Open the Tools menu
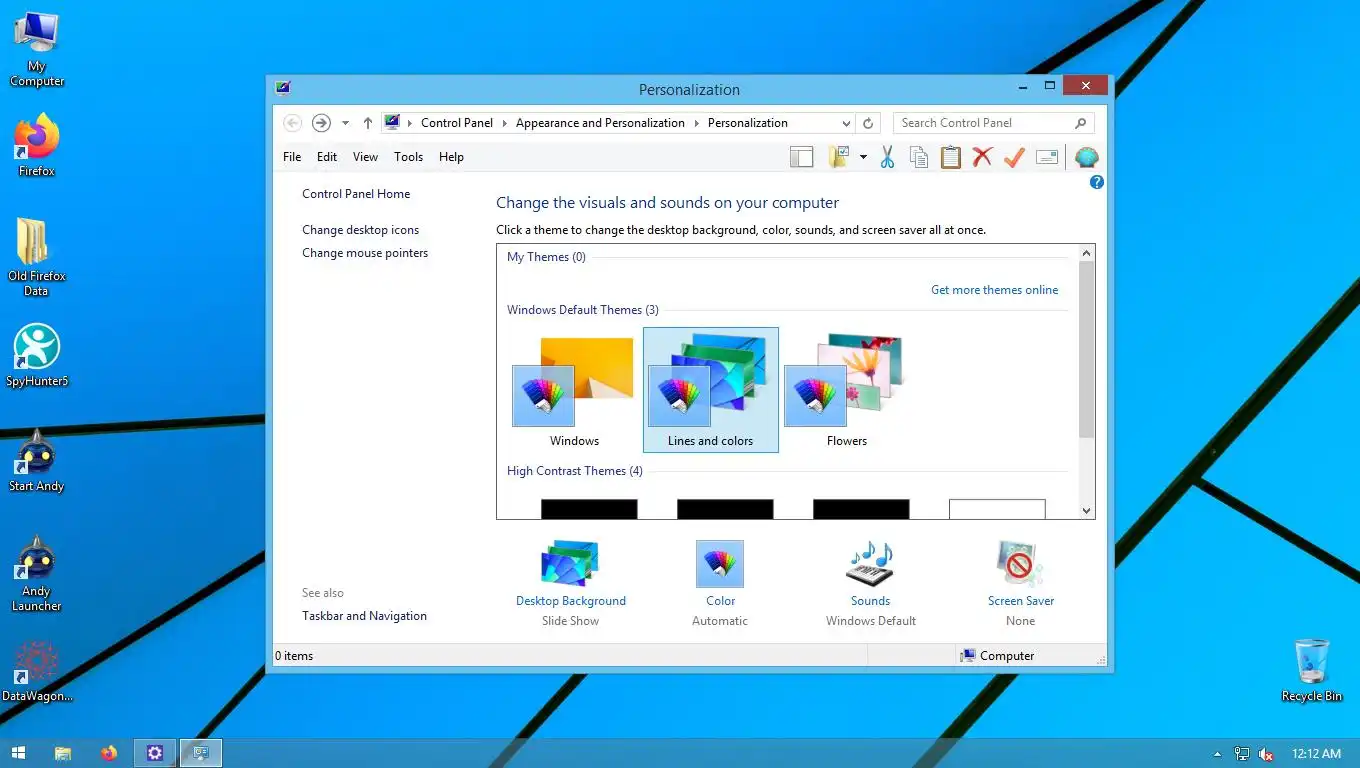 click(408, 157)
